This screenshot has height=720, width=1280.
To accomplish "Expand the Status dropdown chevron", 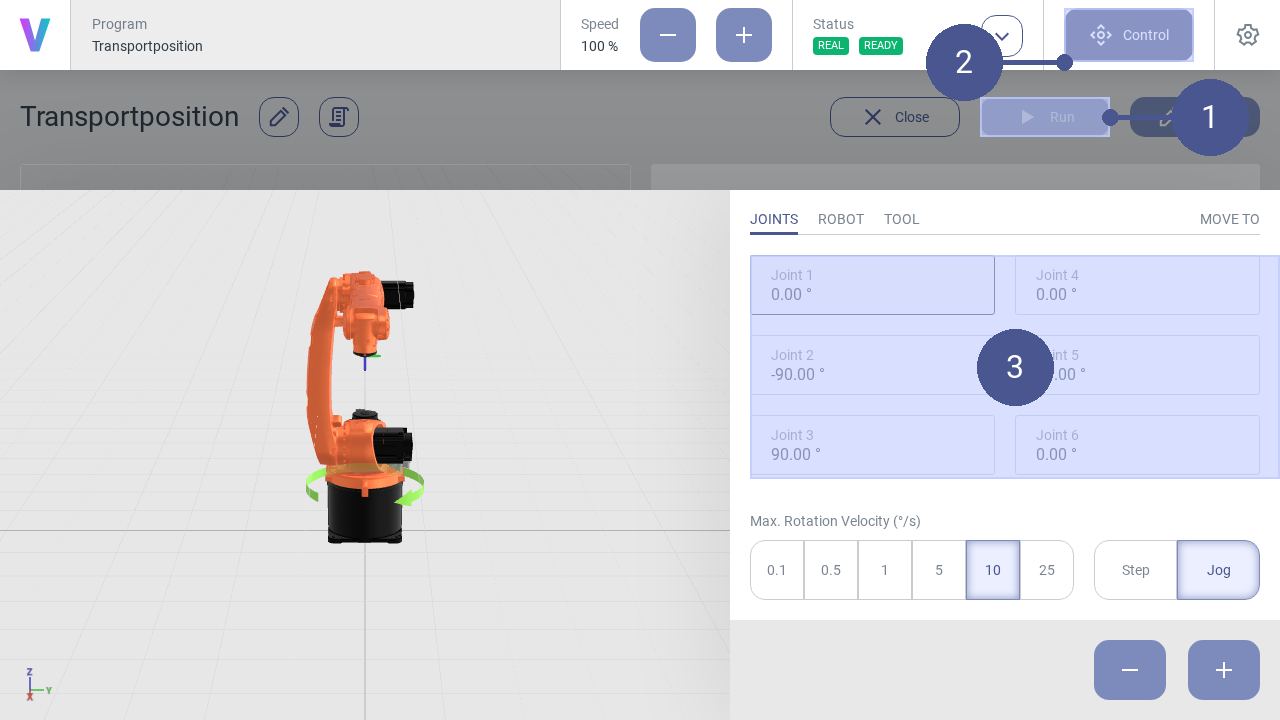I will pyautogui.click(x=1003, y=37).
